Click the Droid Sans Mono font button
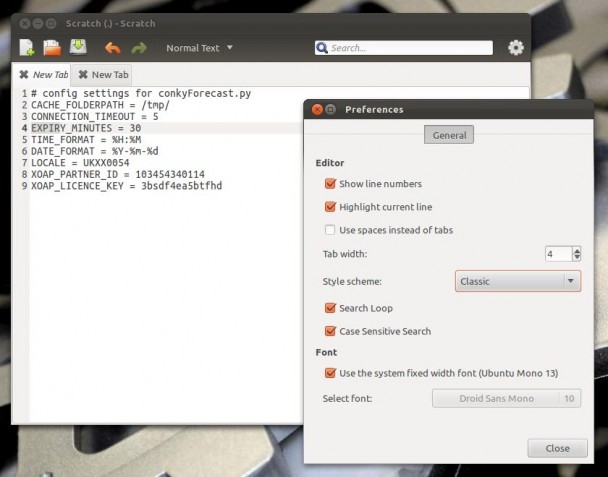The width and height of the screenshot is (608, 477). 495,399
